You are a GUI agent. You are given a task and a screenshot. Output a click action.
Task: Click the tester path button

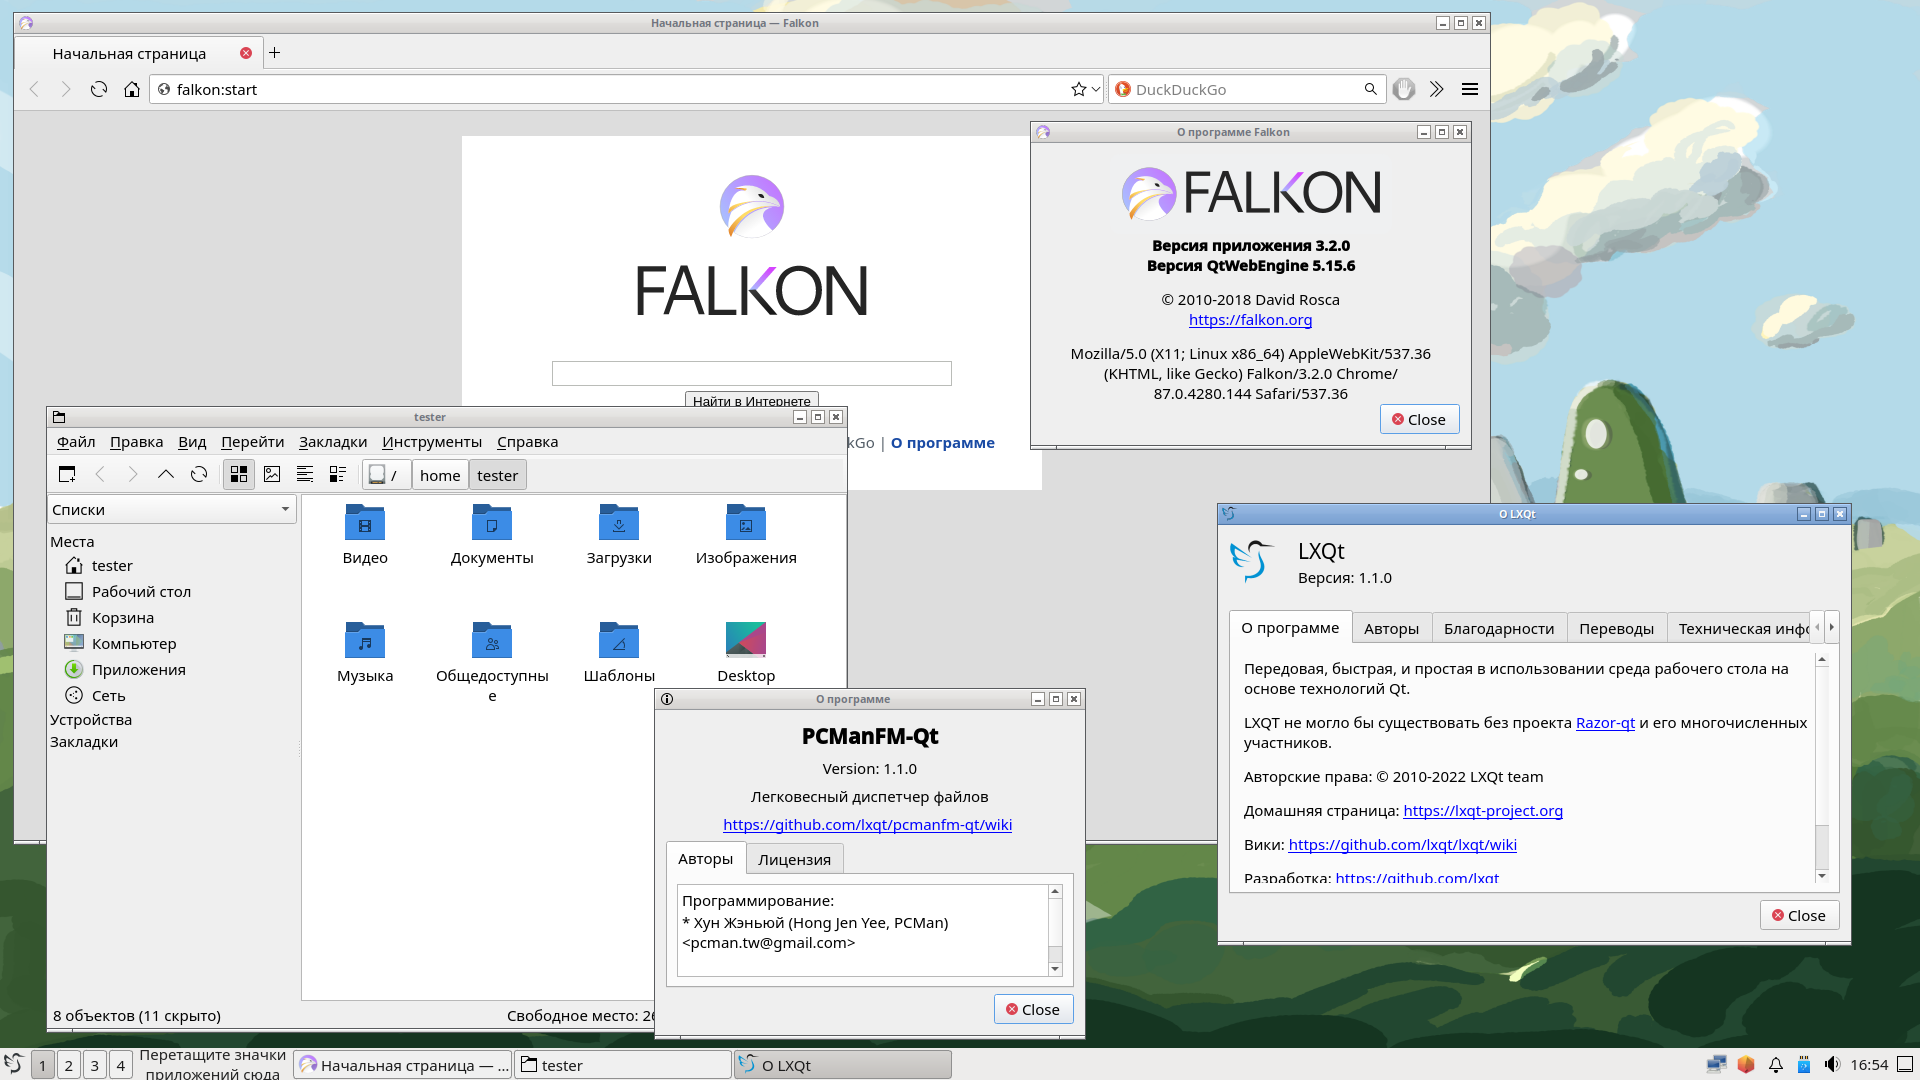click(497, 475)
